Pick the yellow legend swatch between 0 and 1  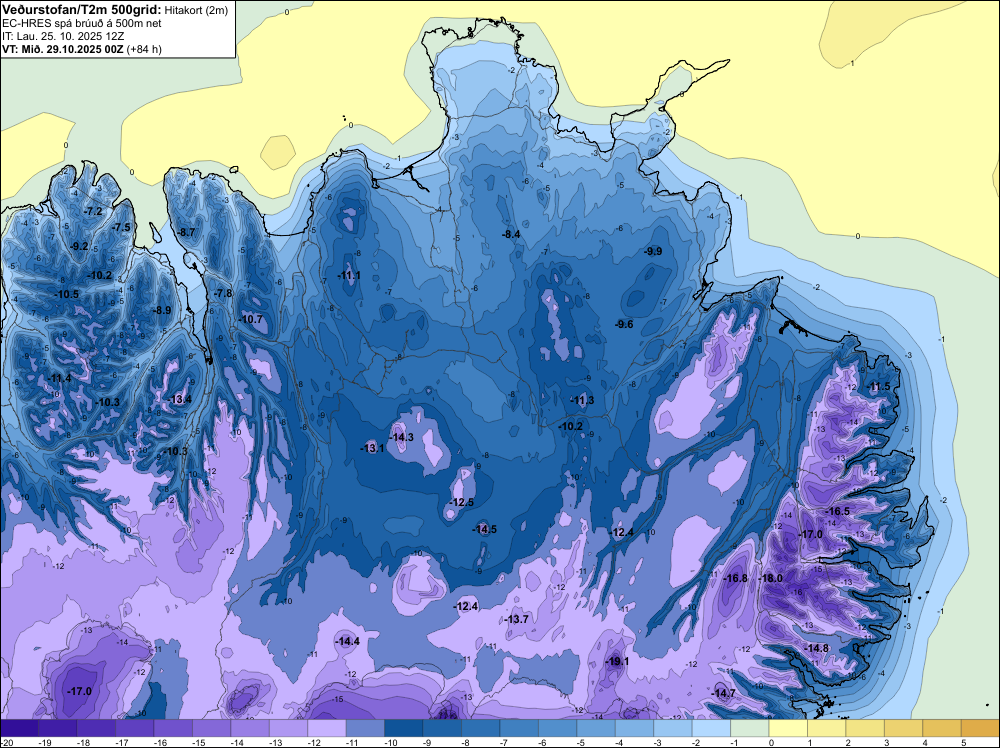pos(788,728)
